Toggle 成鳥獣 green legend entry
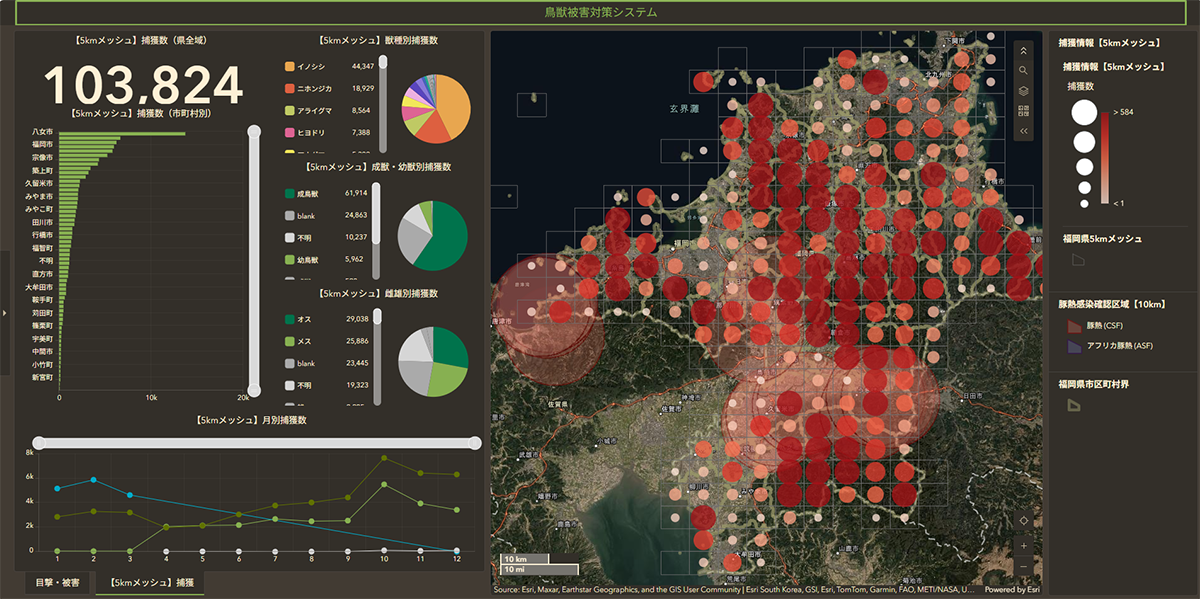This screenshot has height=599, width=1200. click(x=291, y=192)
